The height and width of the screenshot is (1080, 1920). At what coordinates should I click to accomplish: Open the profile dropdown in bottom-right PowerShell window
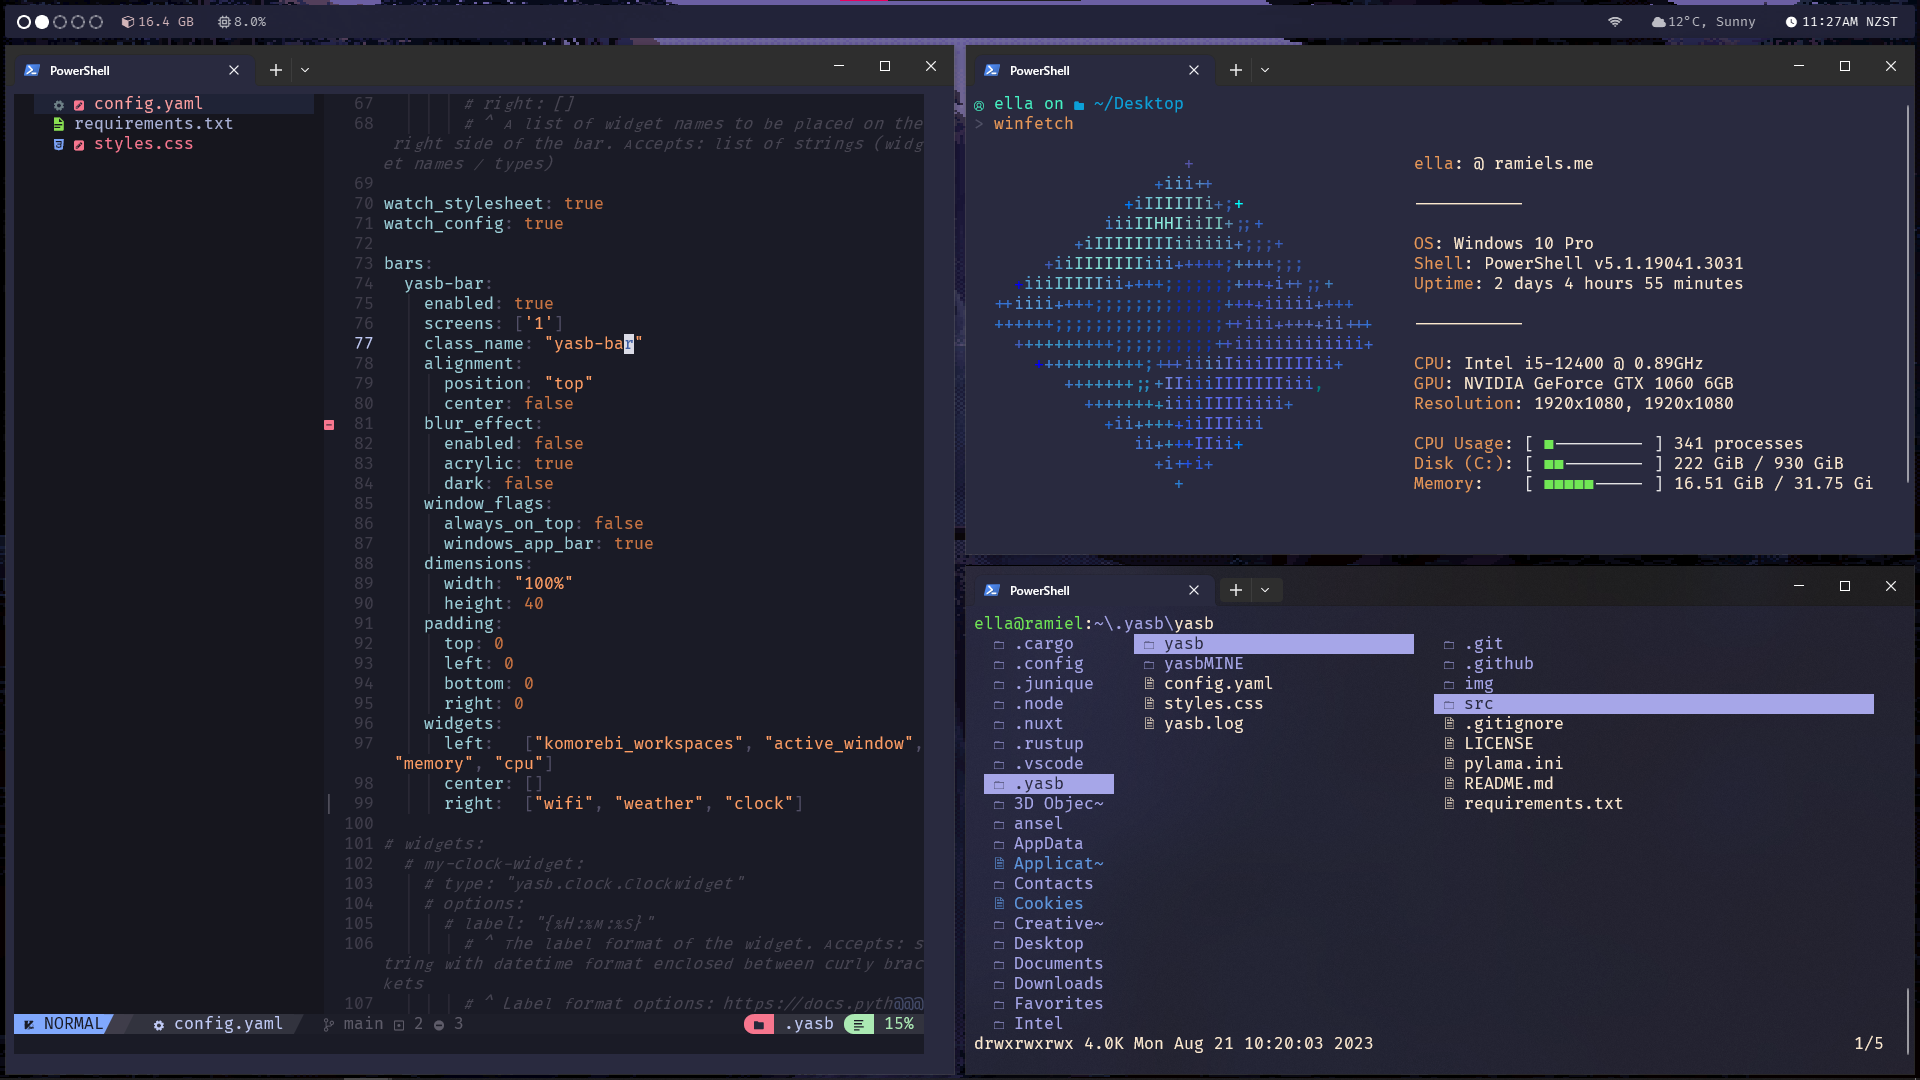[x=1265, y=590]
